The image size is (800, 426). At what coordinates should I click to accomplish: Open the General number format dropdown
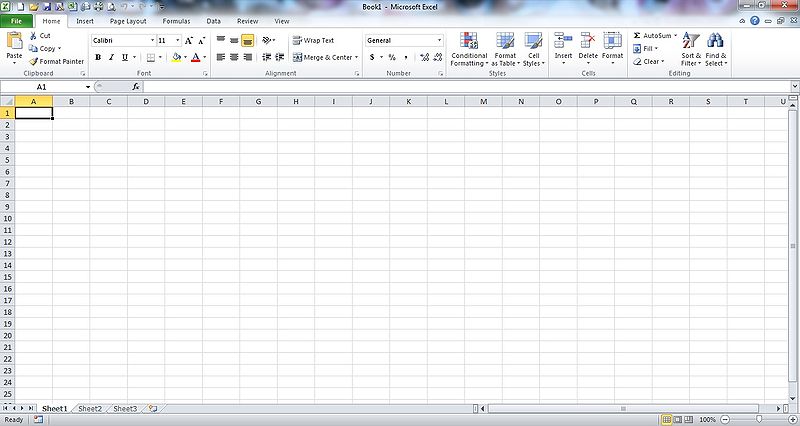[x=438, y=40]
